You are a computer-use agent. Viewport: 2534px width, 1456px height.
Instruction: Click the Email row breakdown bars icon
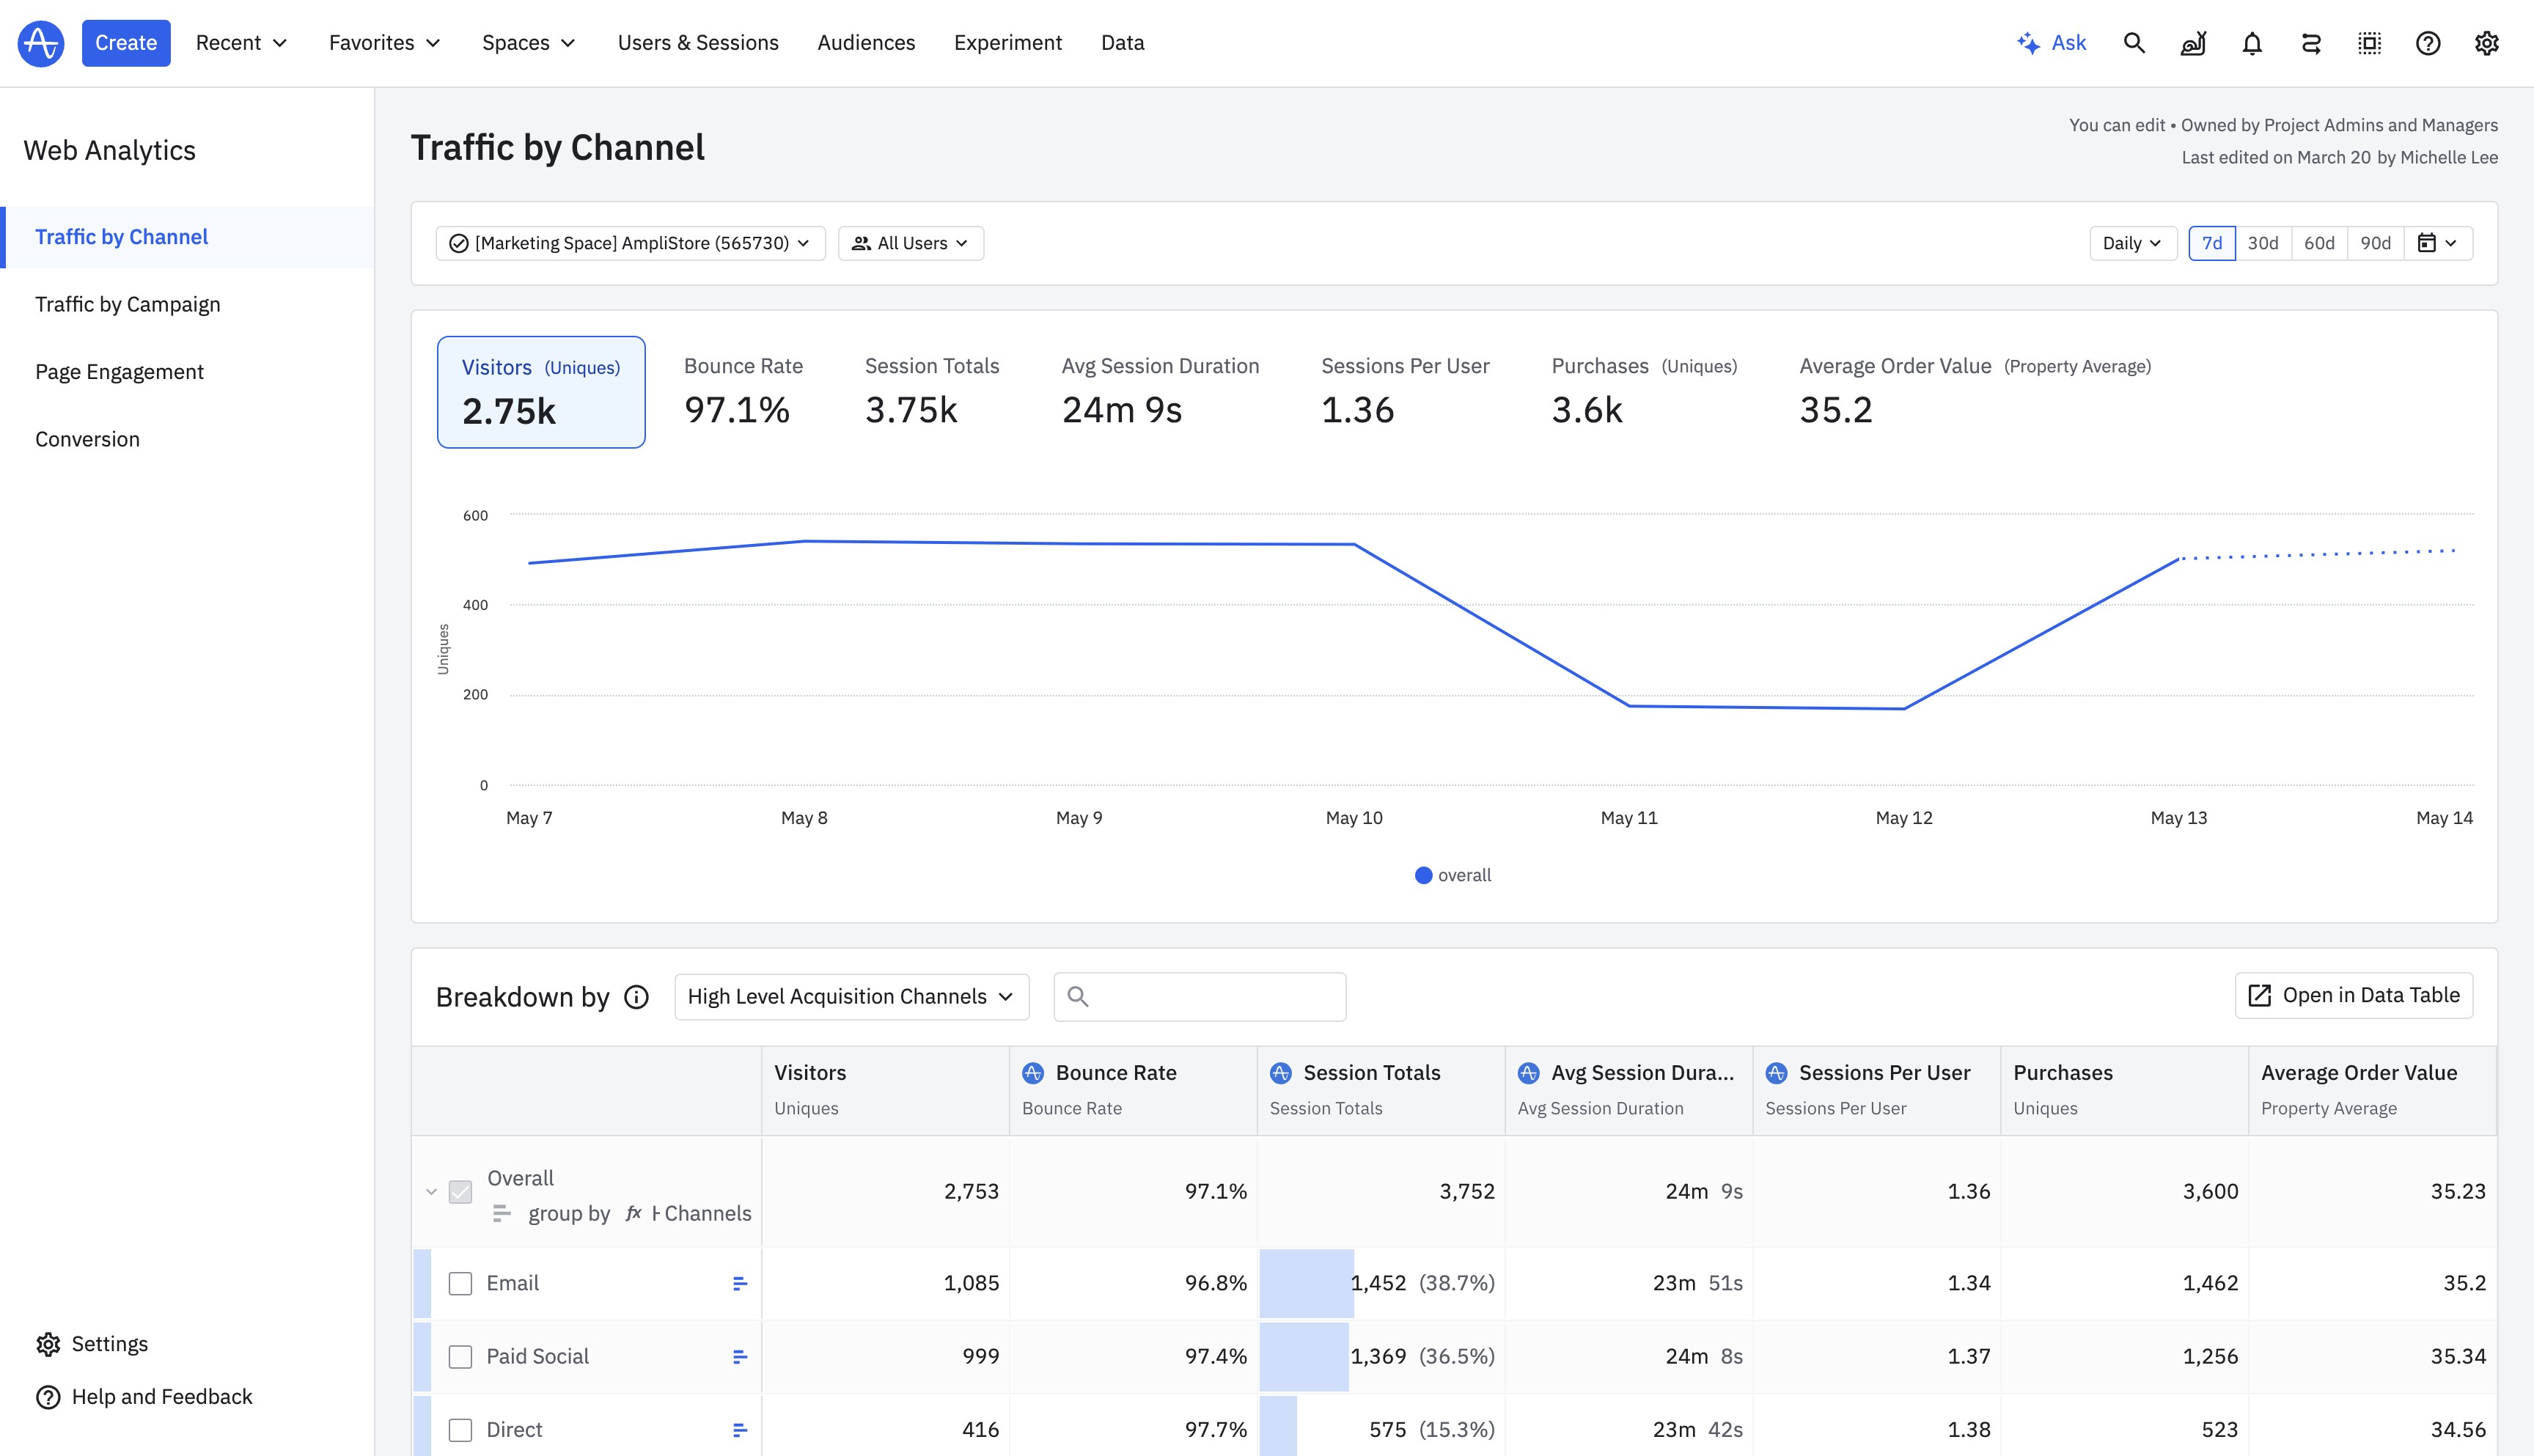(740, 1283)
